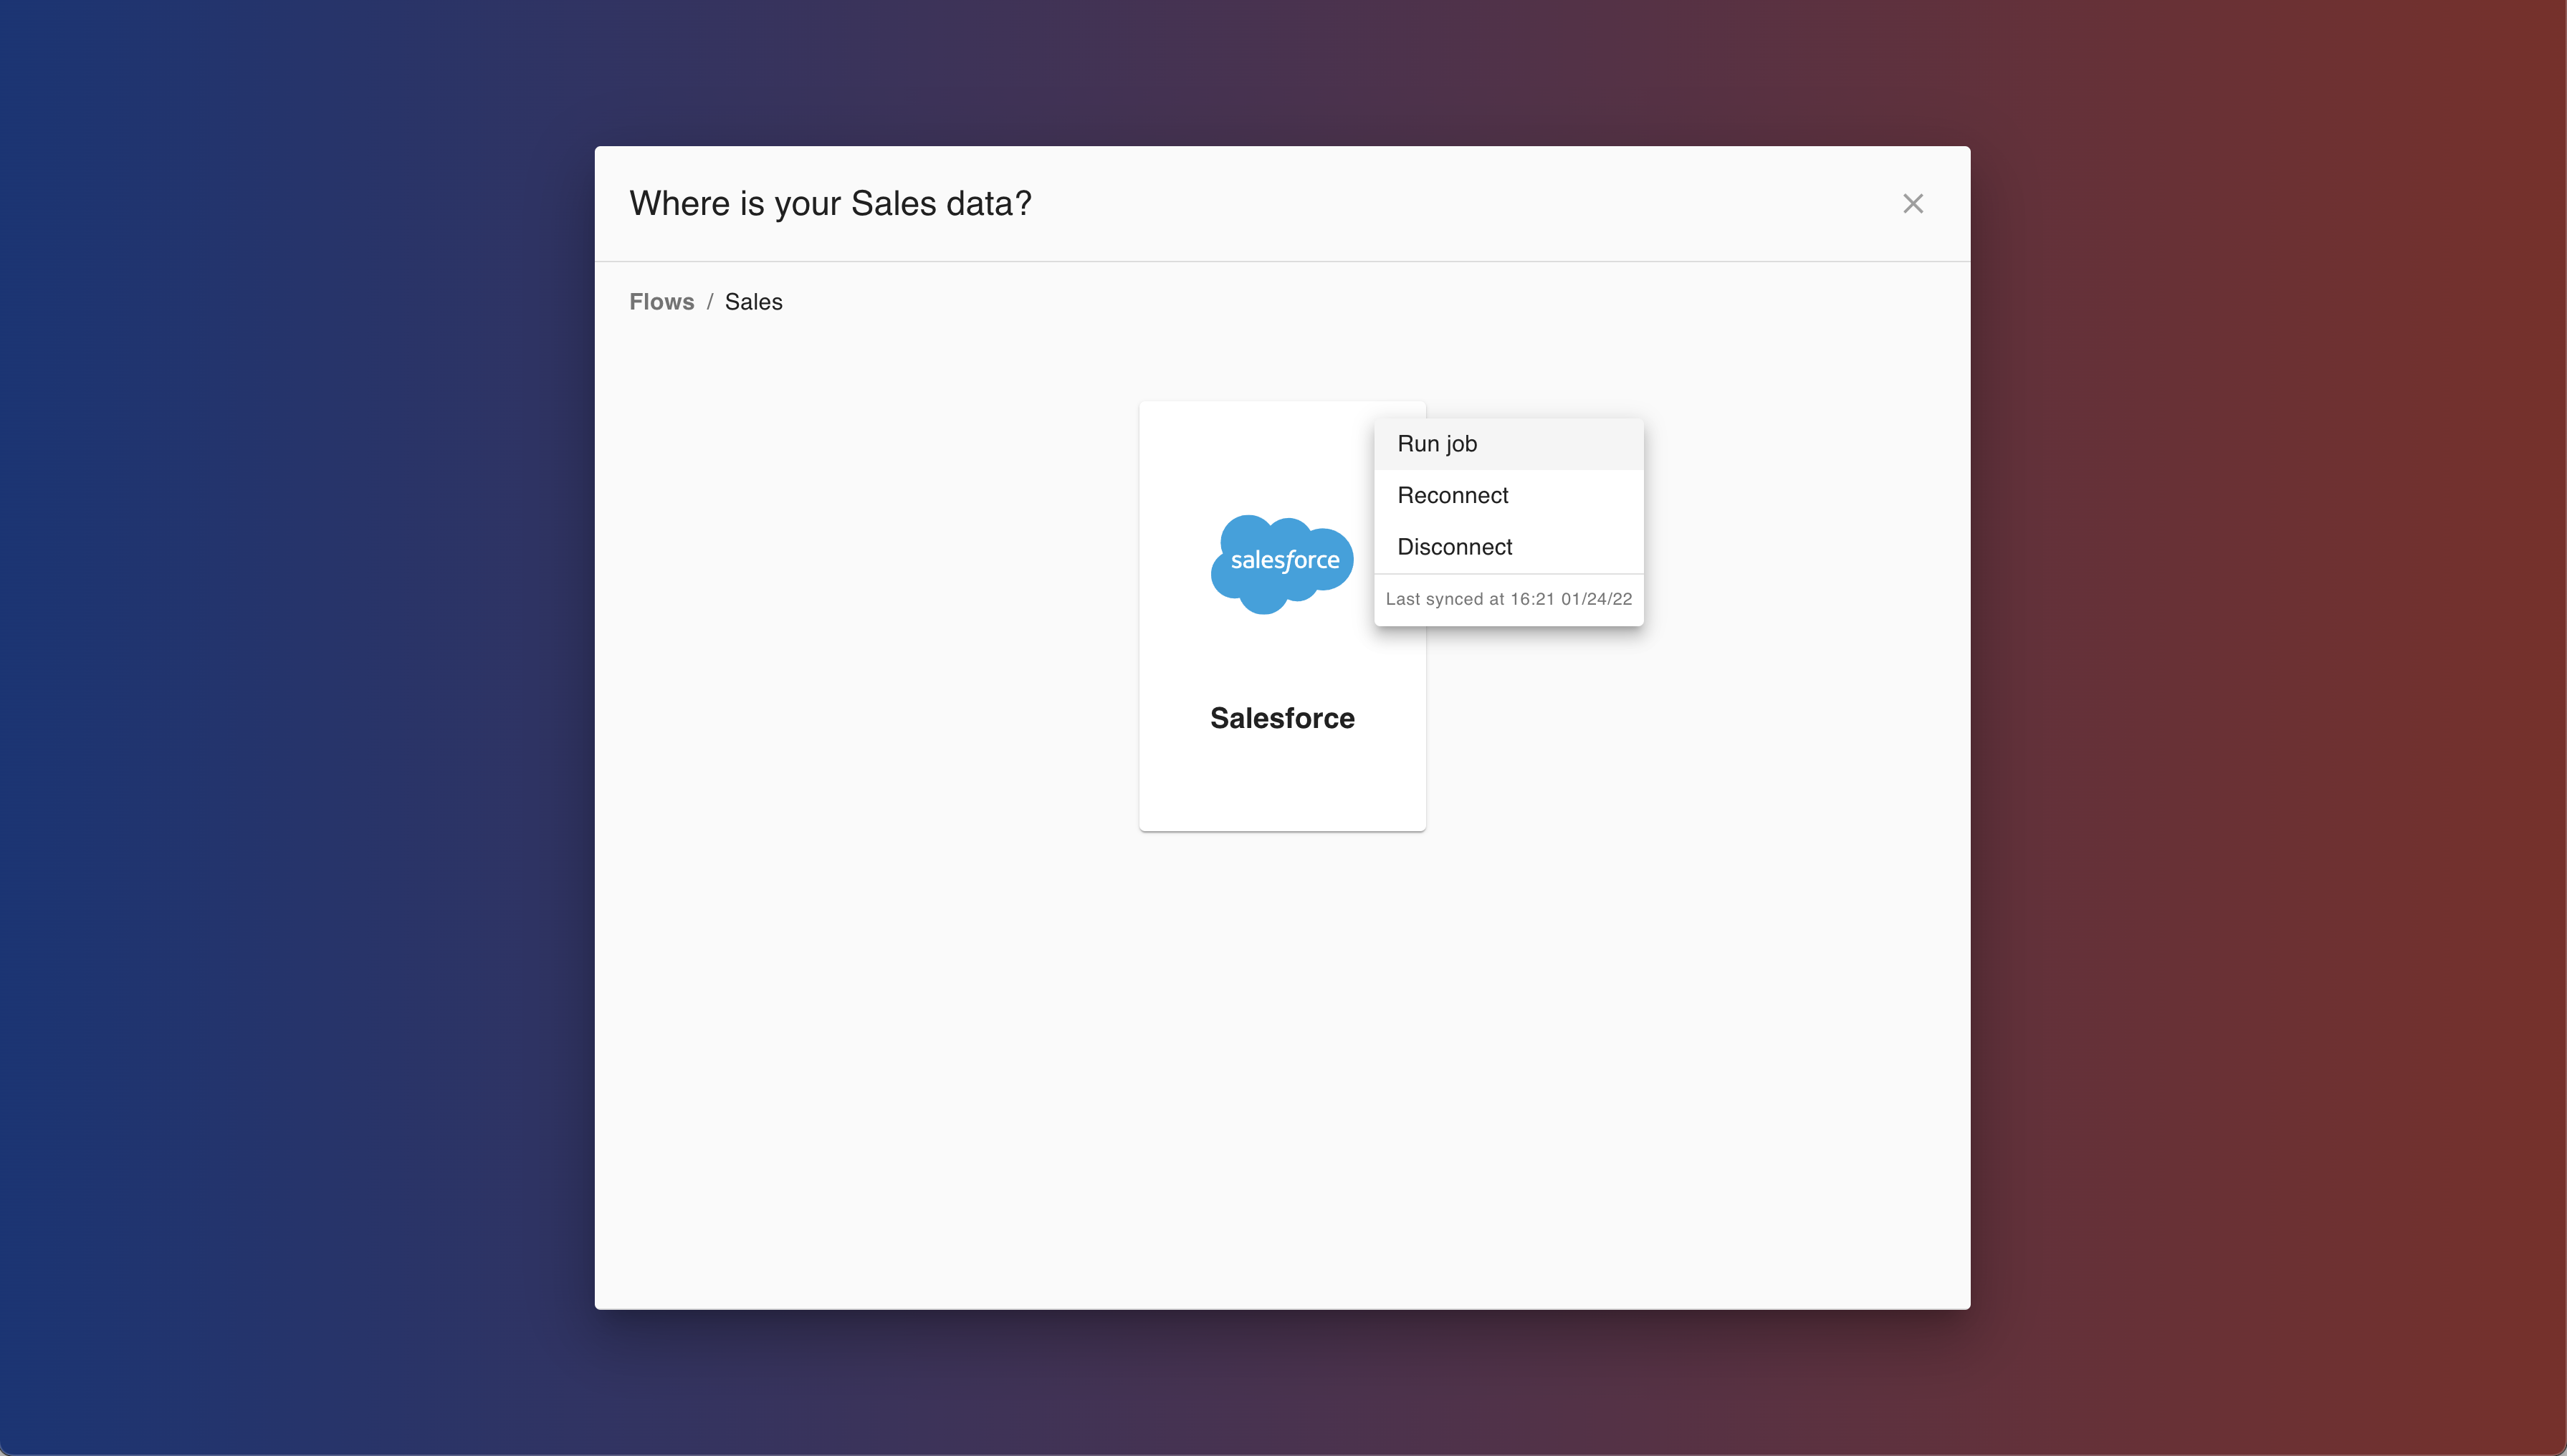
Task: Click the Salesforce card title
Action: [x=1282, y=718]
